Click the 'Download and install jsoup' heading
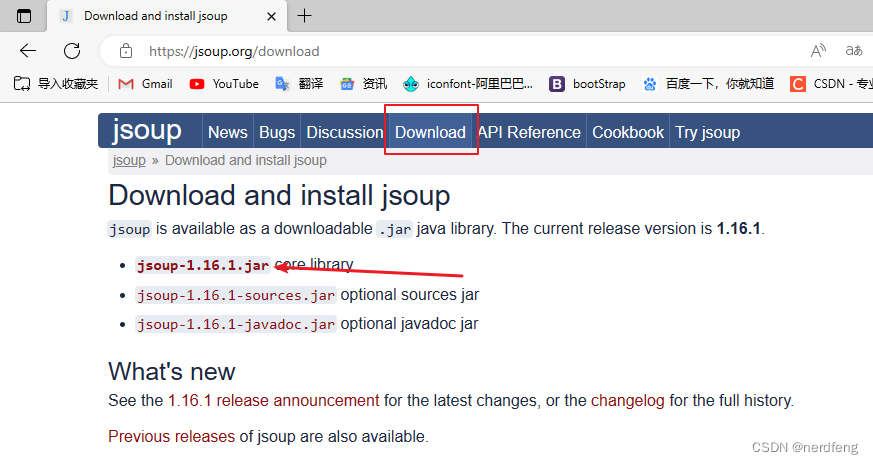This screenshot has width=873, height=464. (279, 196)
